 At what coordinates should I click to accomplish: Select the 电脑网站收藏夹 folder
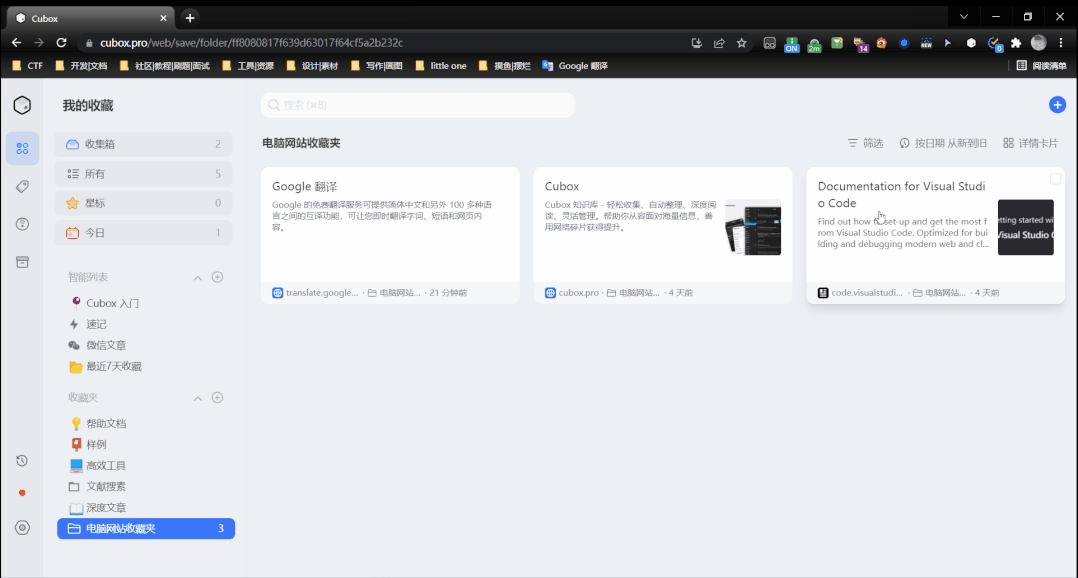pyautogui.click(x=146, y=529)
